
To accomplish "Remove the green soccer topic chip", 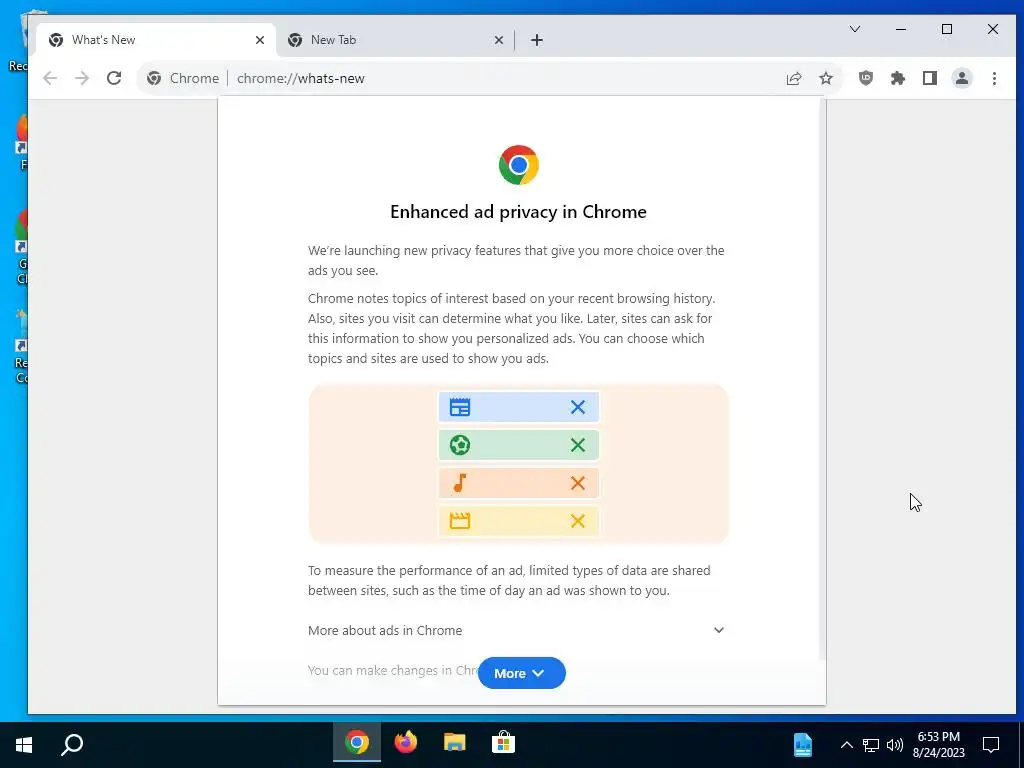I will [x=578, y=445].
